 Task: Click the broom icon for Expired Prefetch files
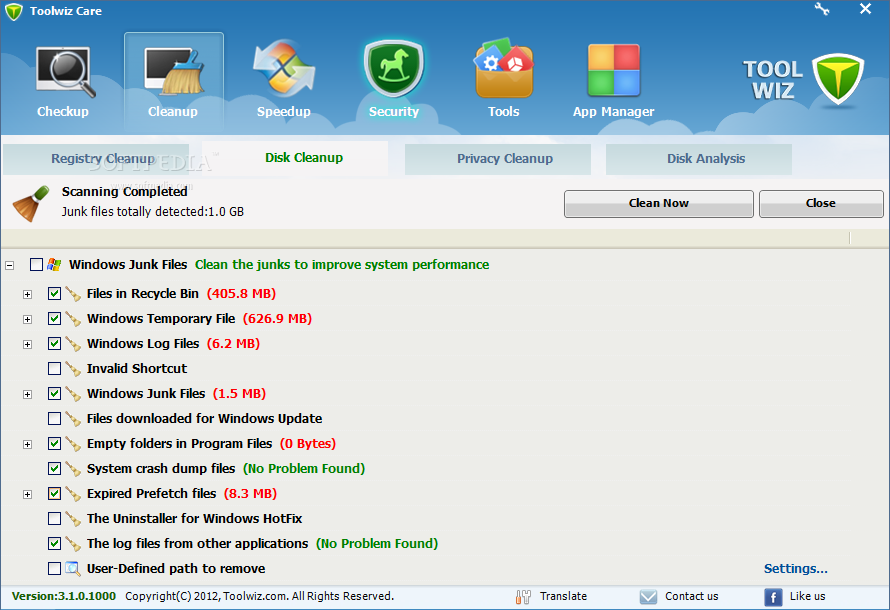pos(73,494)
